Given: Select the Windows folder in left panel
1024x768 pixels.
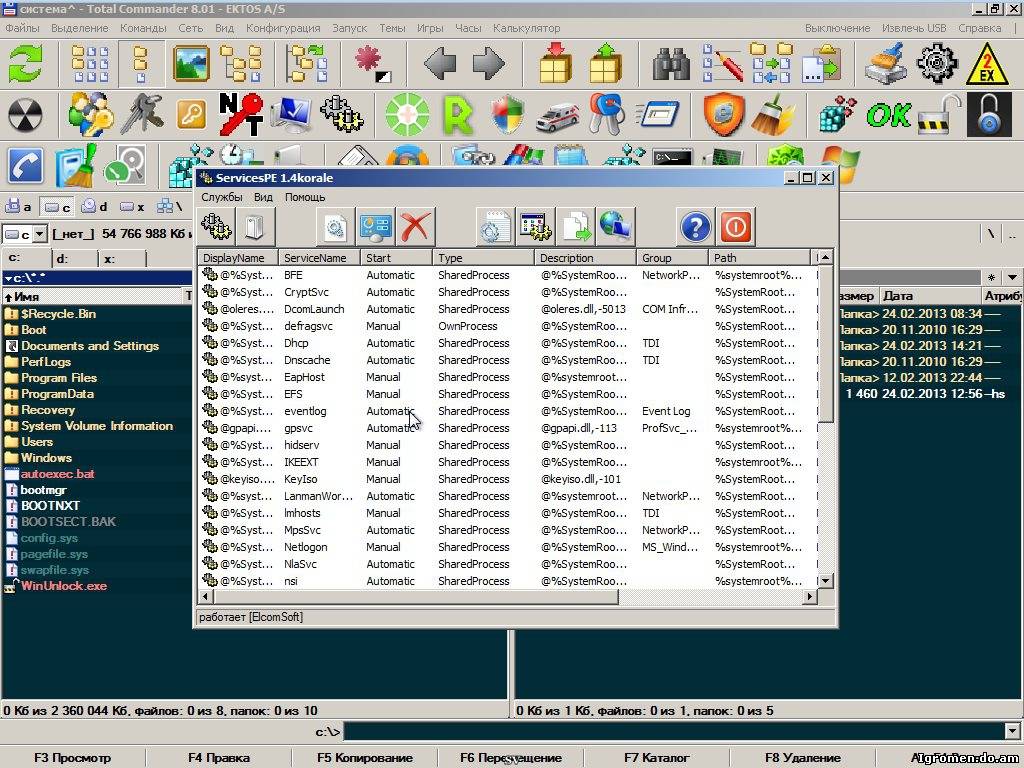Looking at the screenshot, I should (x=46, y=458).
